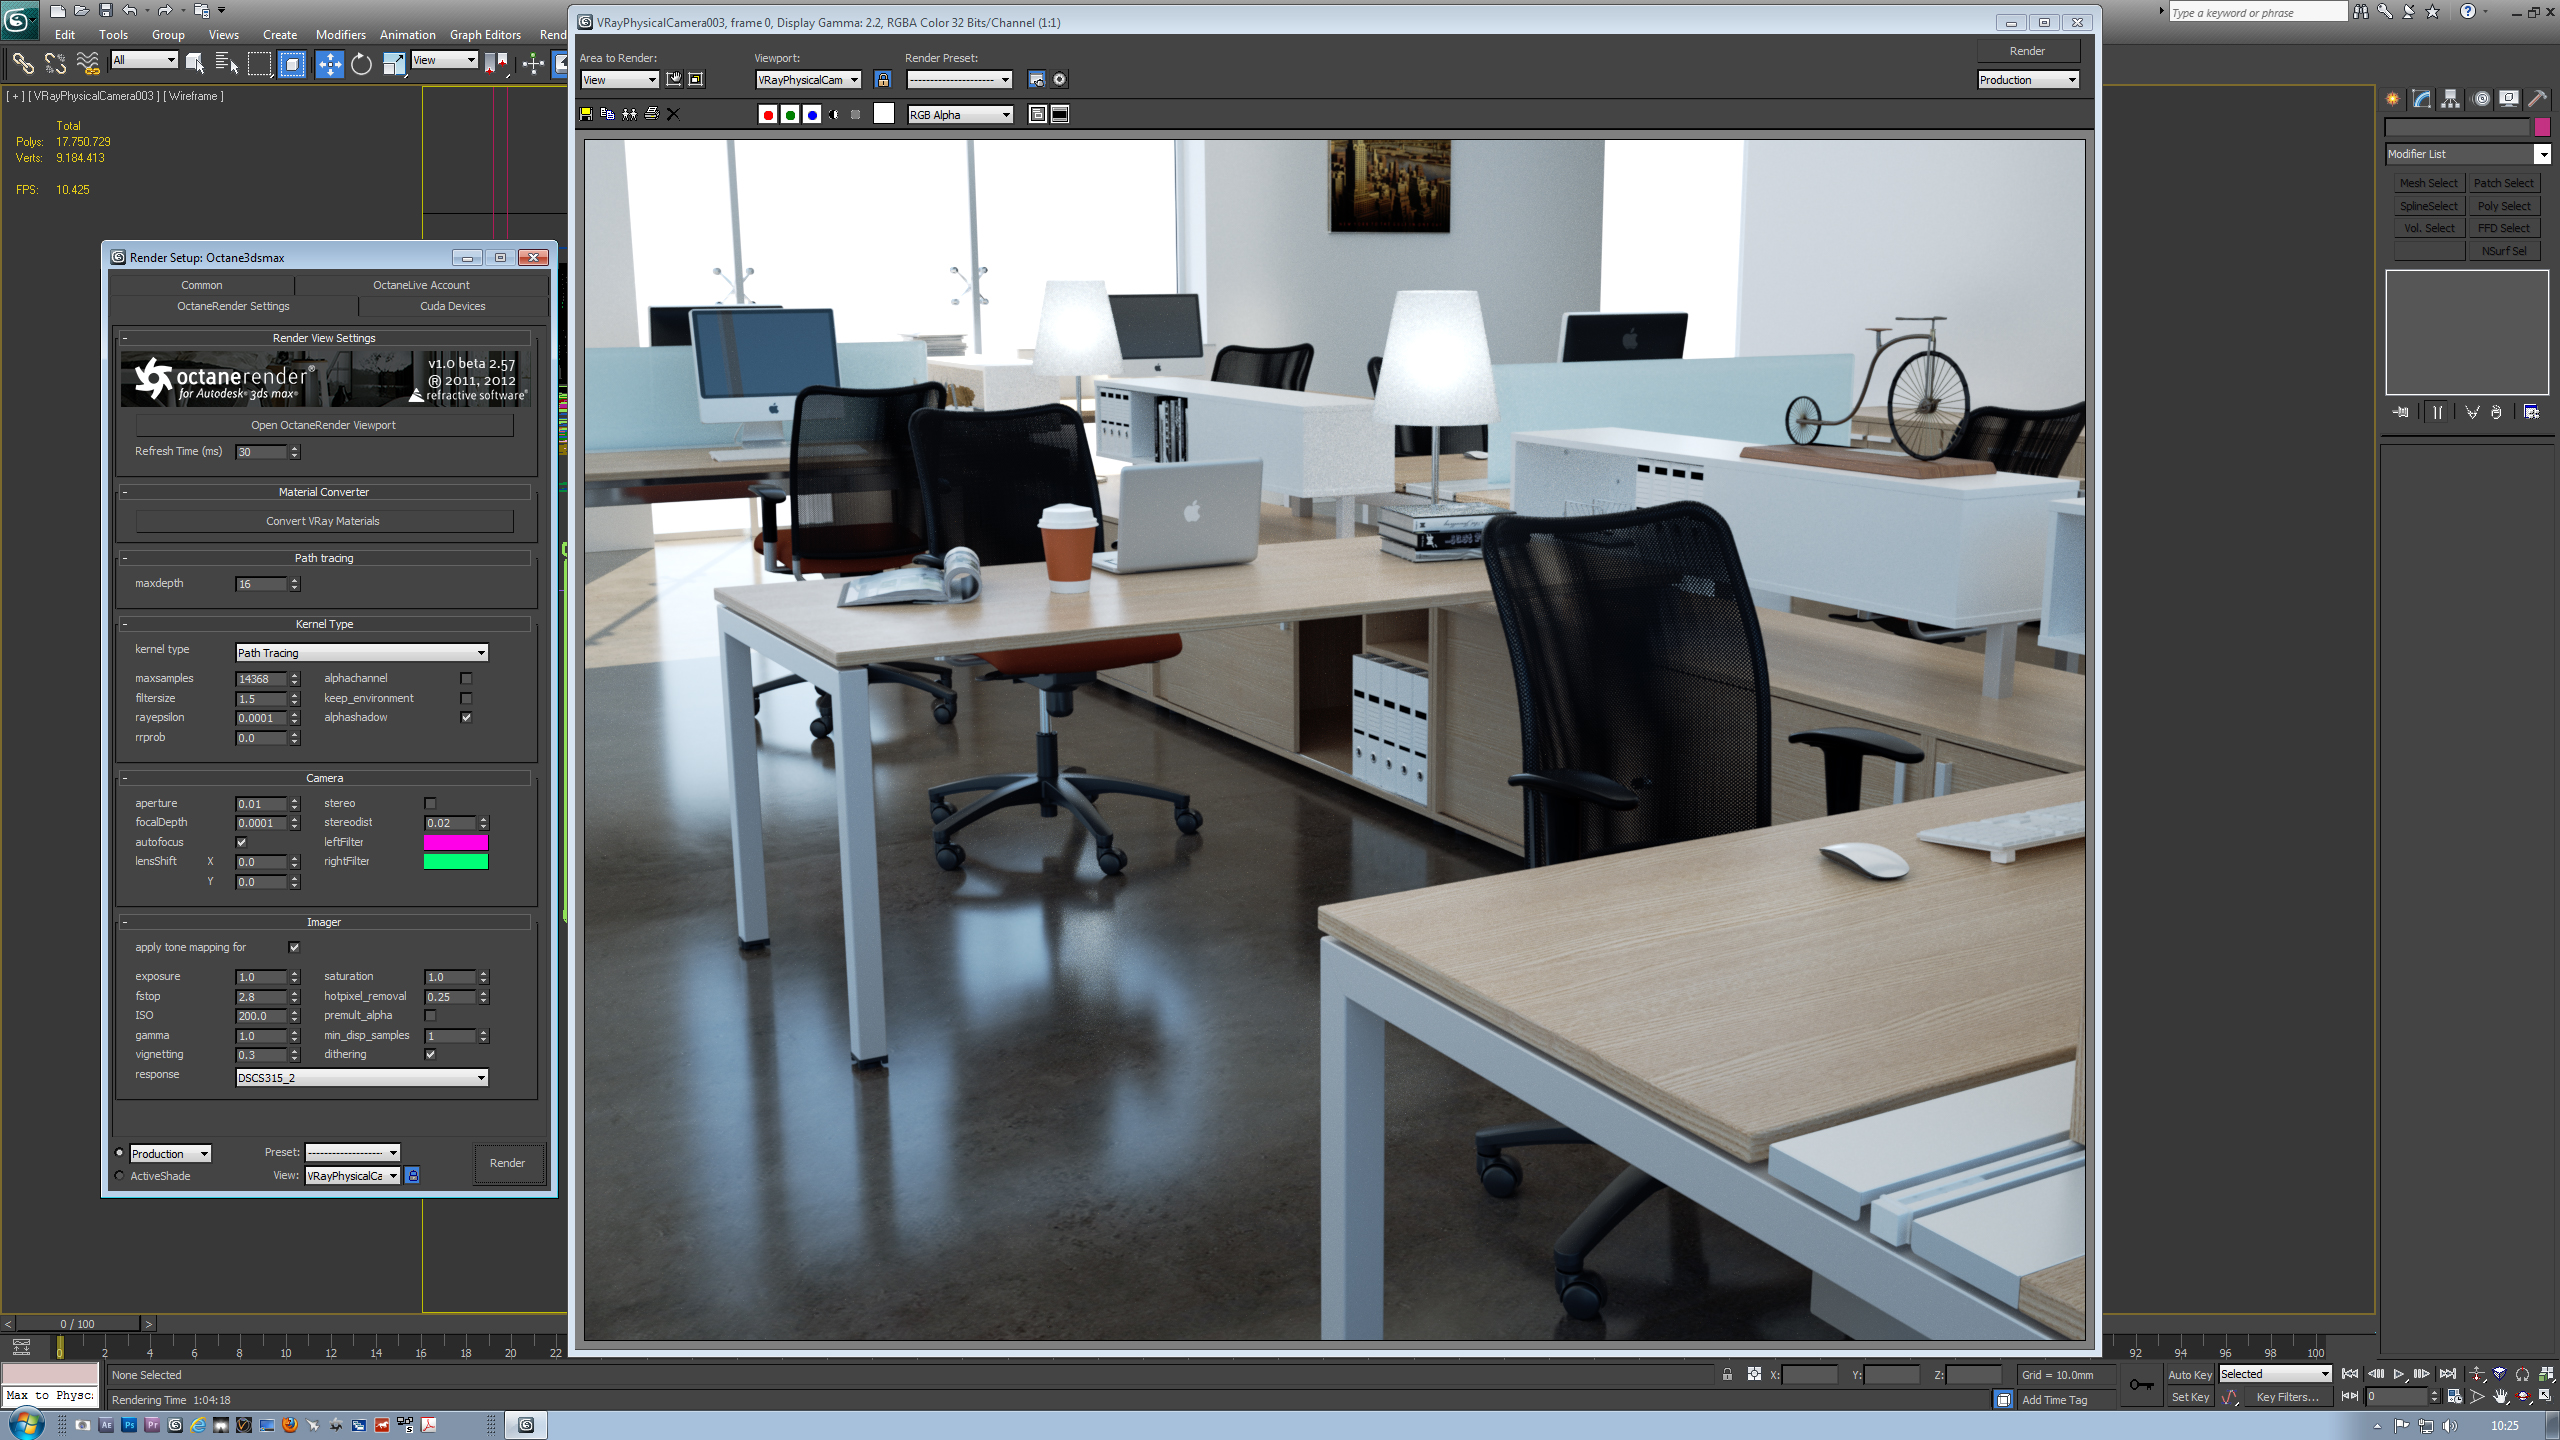Print the rendered image
Screen dimensions: 2560x1440
click(x=652, y=114)
